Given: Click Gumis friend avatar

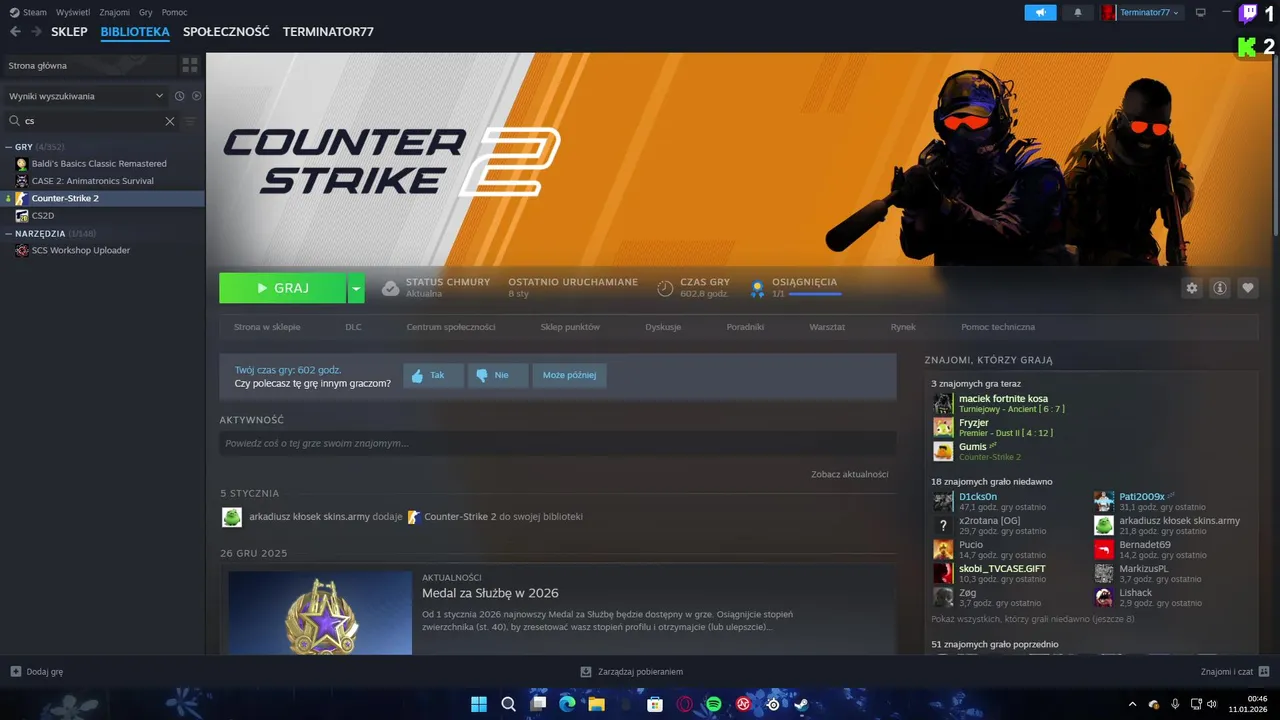Looking at the screenshot, I should click(x=943, y=451).
